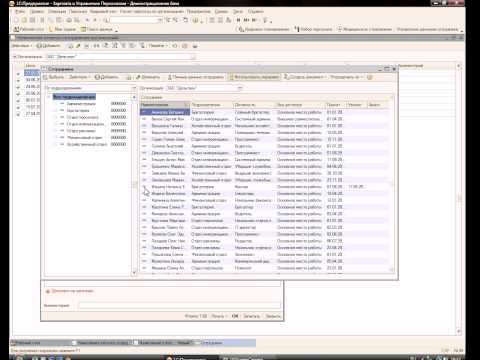
Task: Open the calculator icon in main toolbar
Action: tap(212, 20)
